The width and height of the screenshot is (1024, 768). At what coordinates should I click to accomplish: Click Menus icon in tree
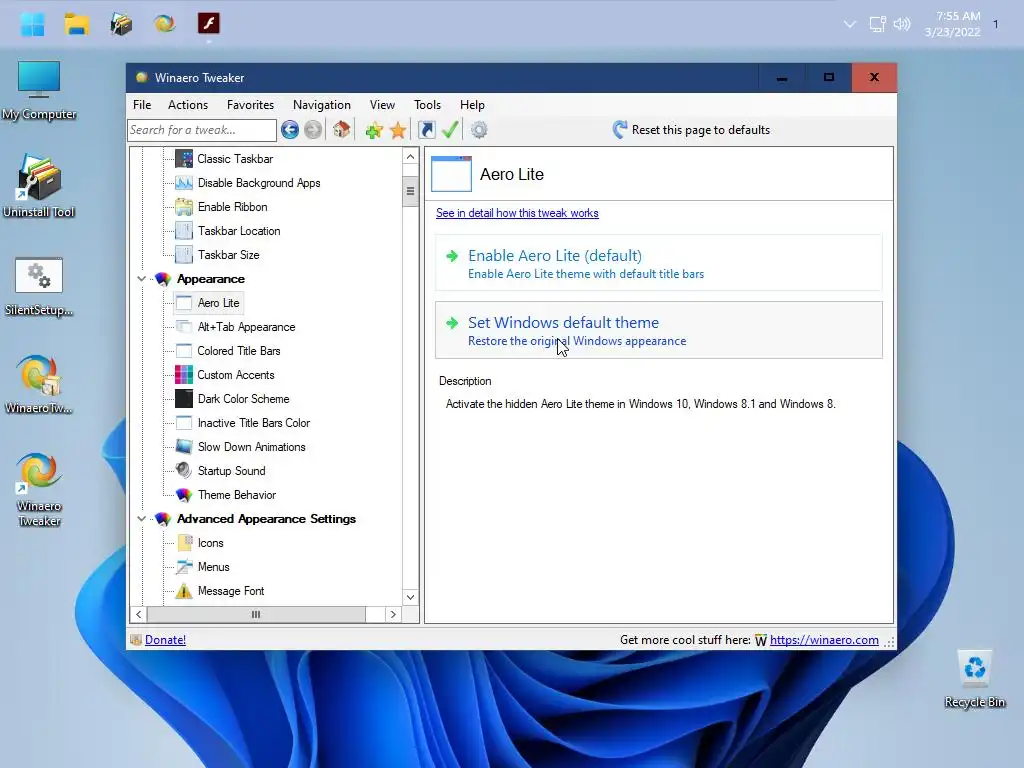tap(184, 567)
